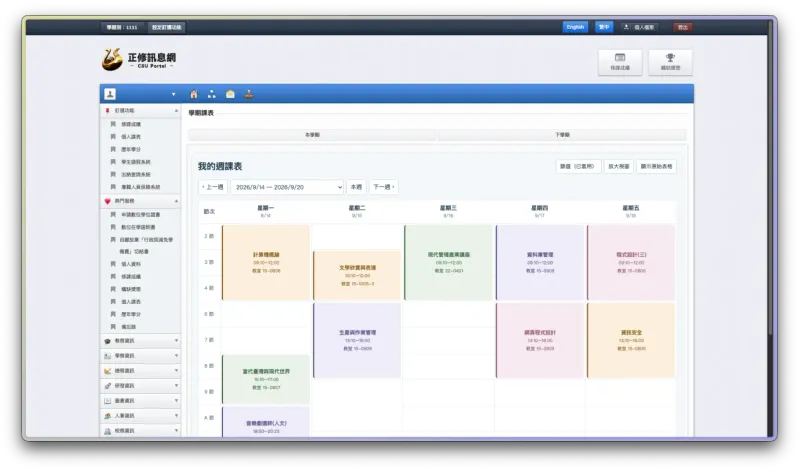Screen dimensions: 800x471
Task: Open the 音樂劇賞析(人文) course card
Action: 266,422
